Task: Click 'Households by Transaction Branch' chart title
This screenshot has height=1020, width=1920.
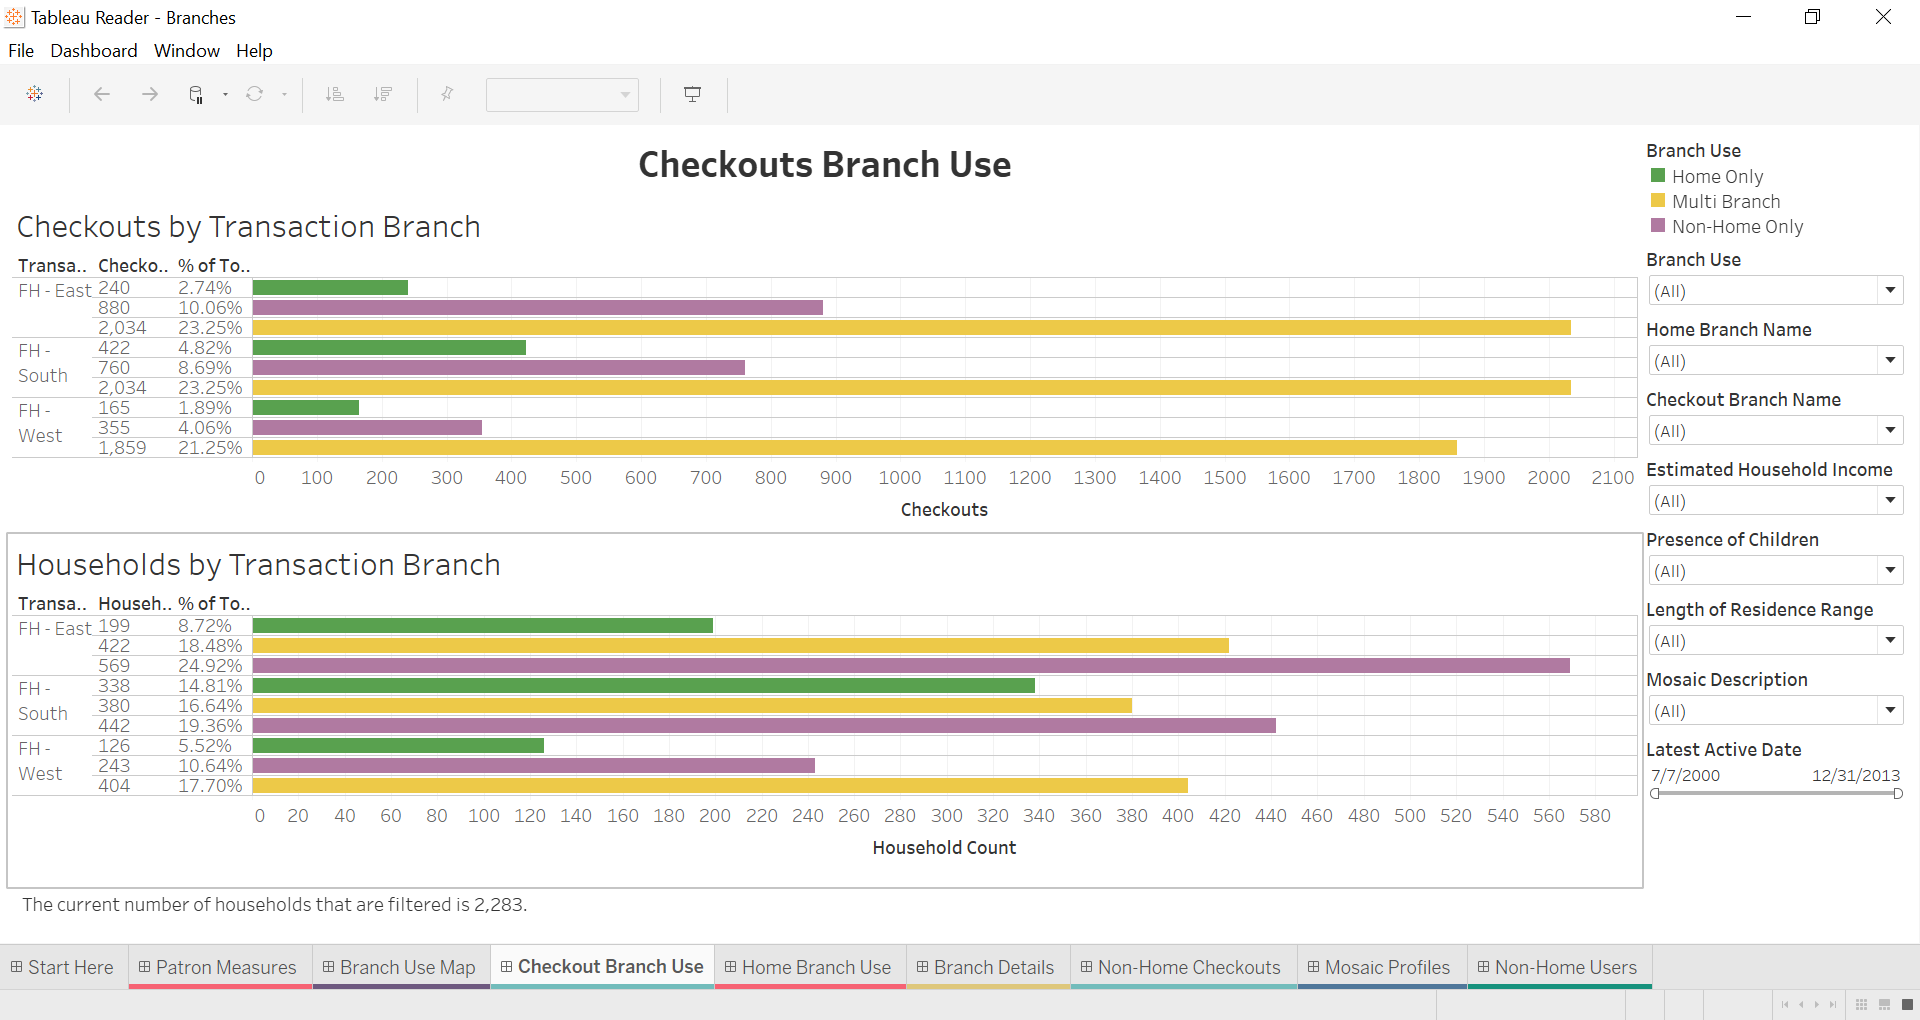Action: click(259, 565)
